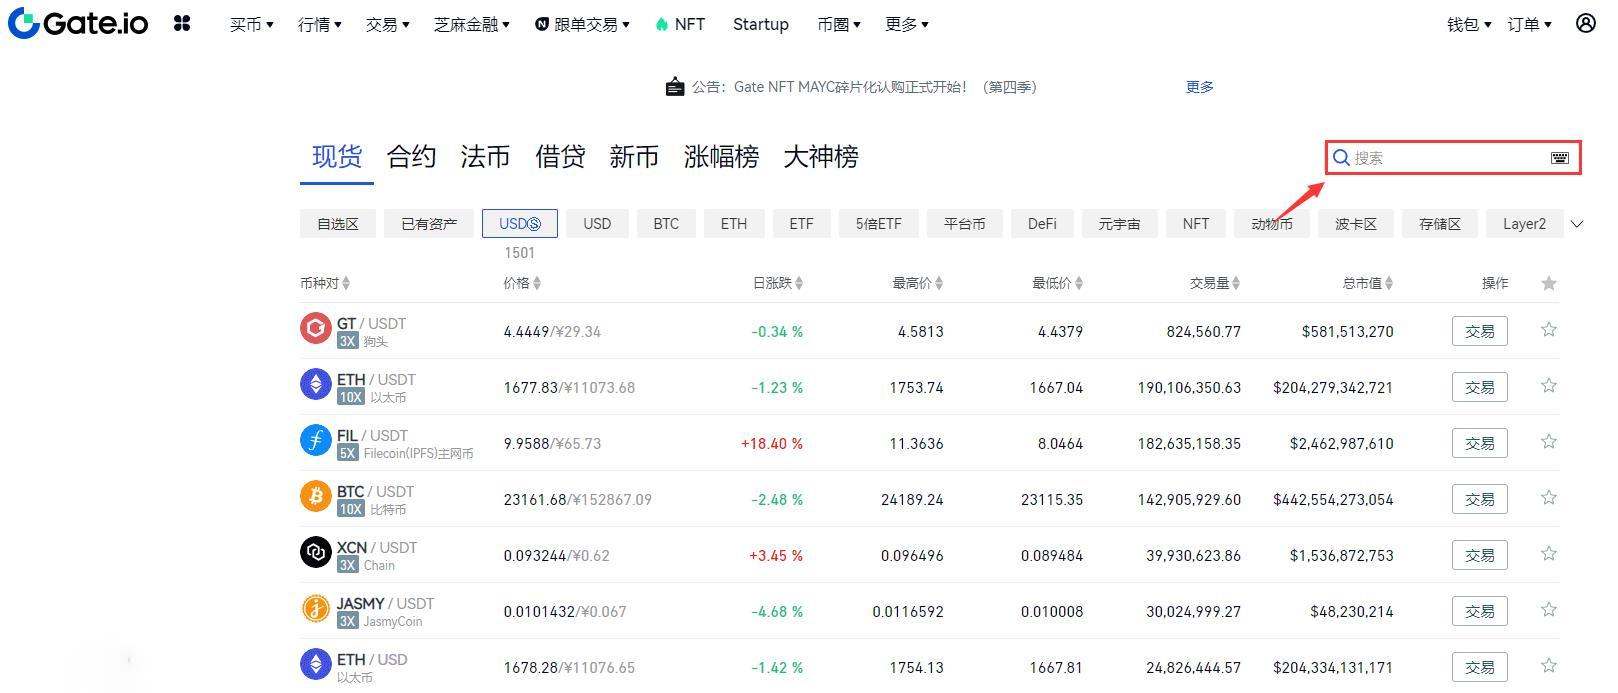
Task: Click the BTC Bitcoin coin icon
Action: (315, 496)
